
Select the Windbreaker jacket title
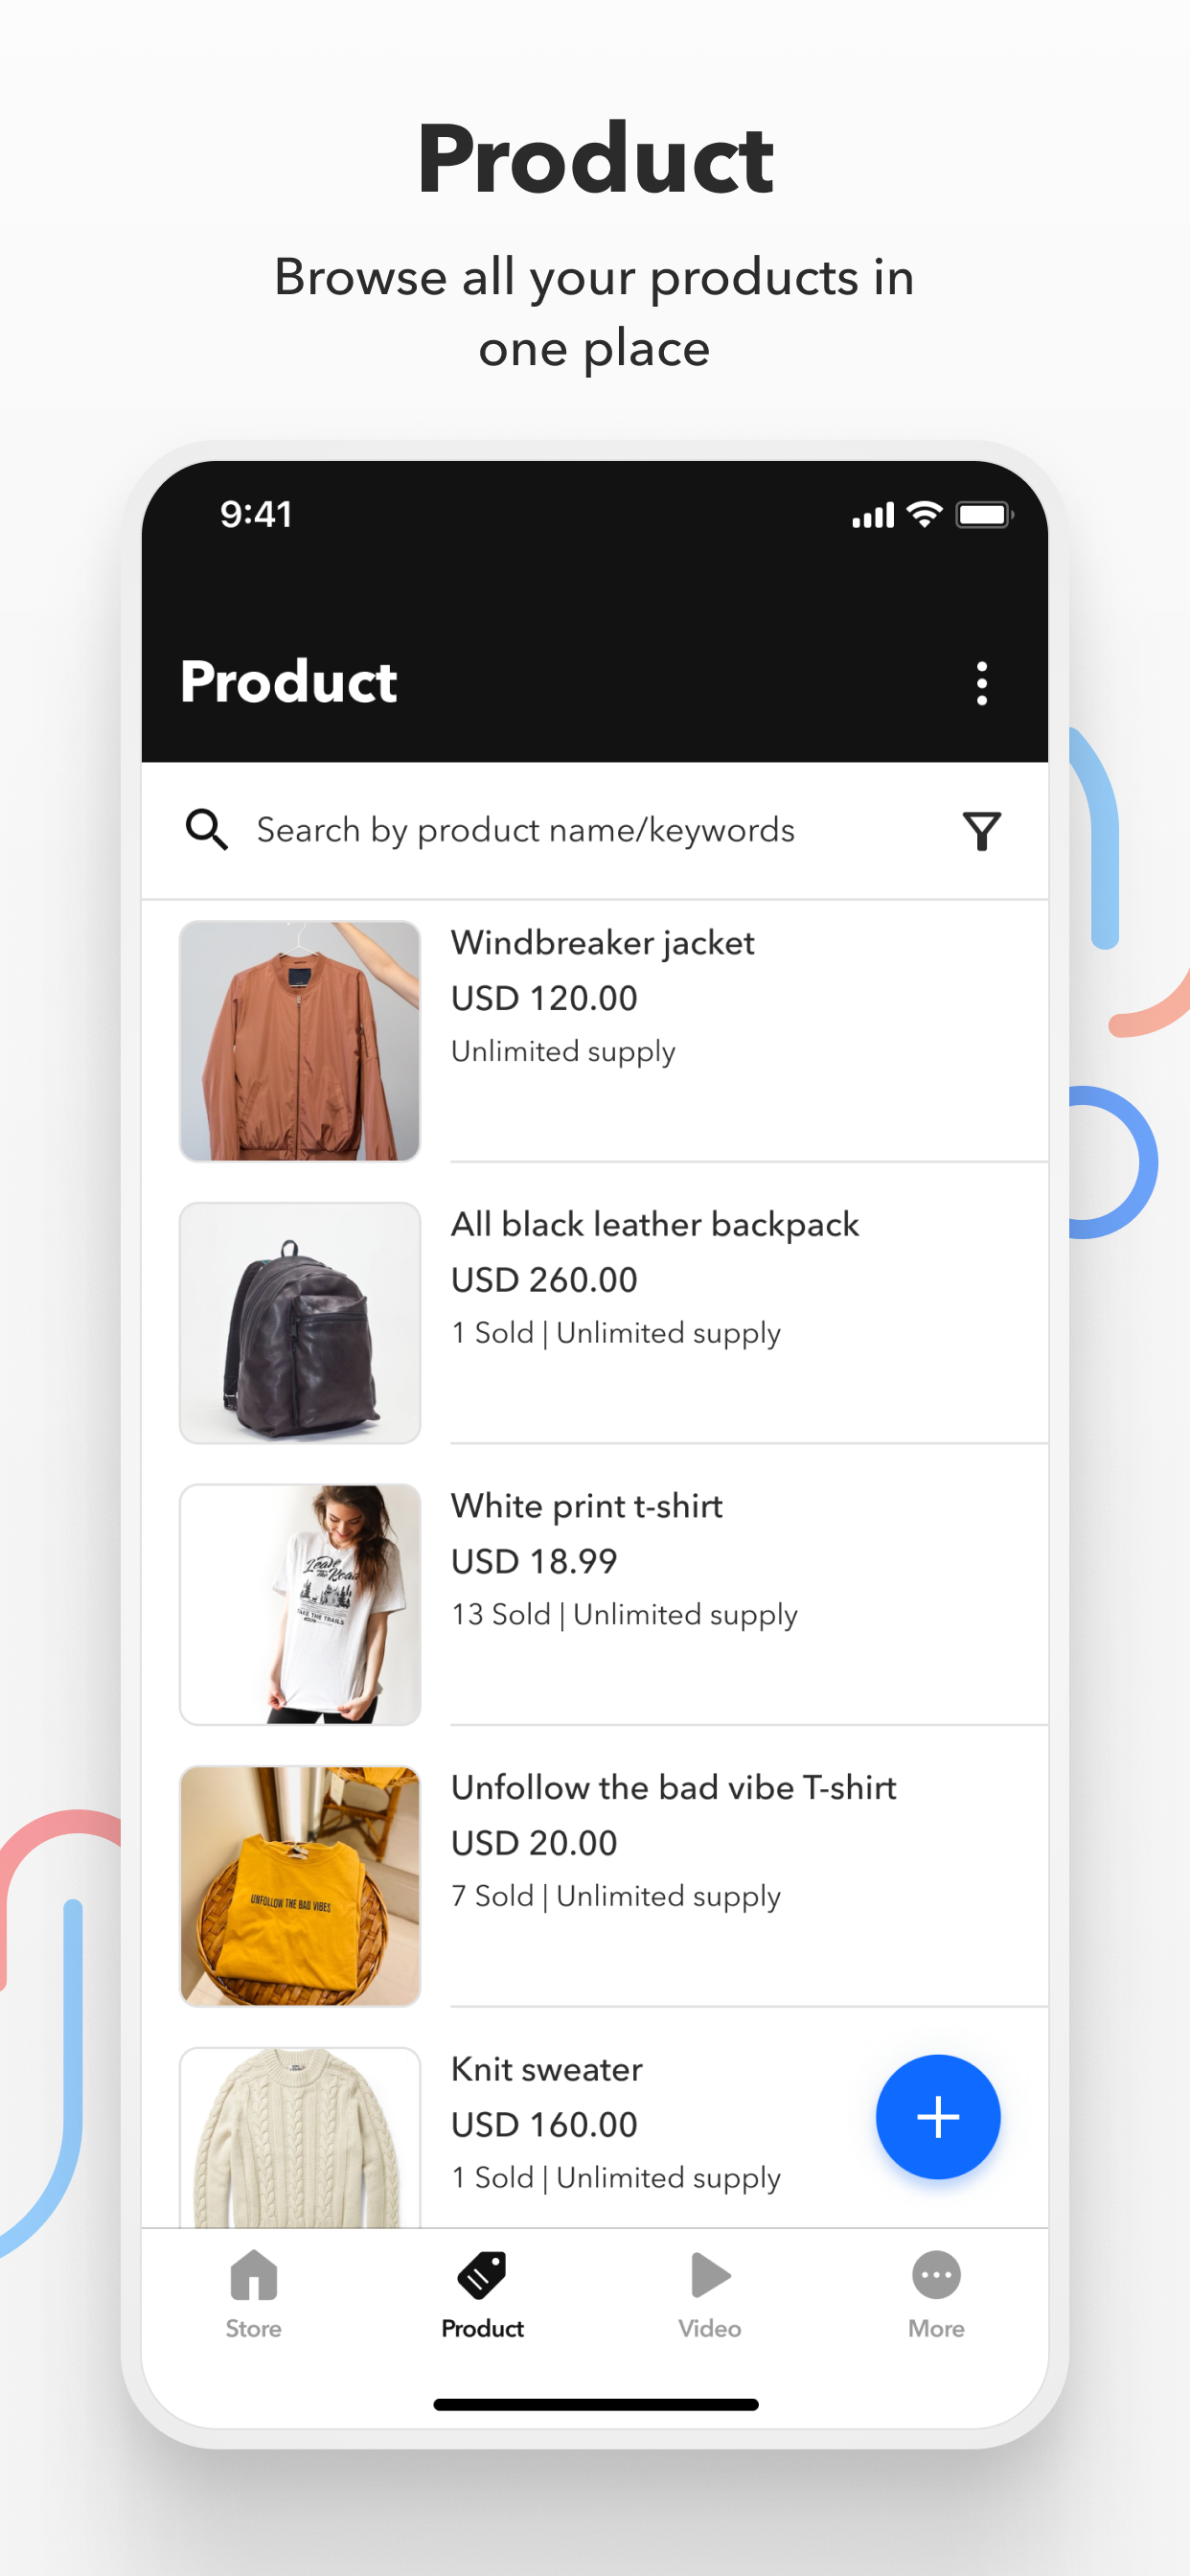click(602, 943)
